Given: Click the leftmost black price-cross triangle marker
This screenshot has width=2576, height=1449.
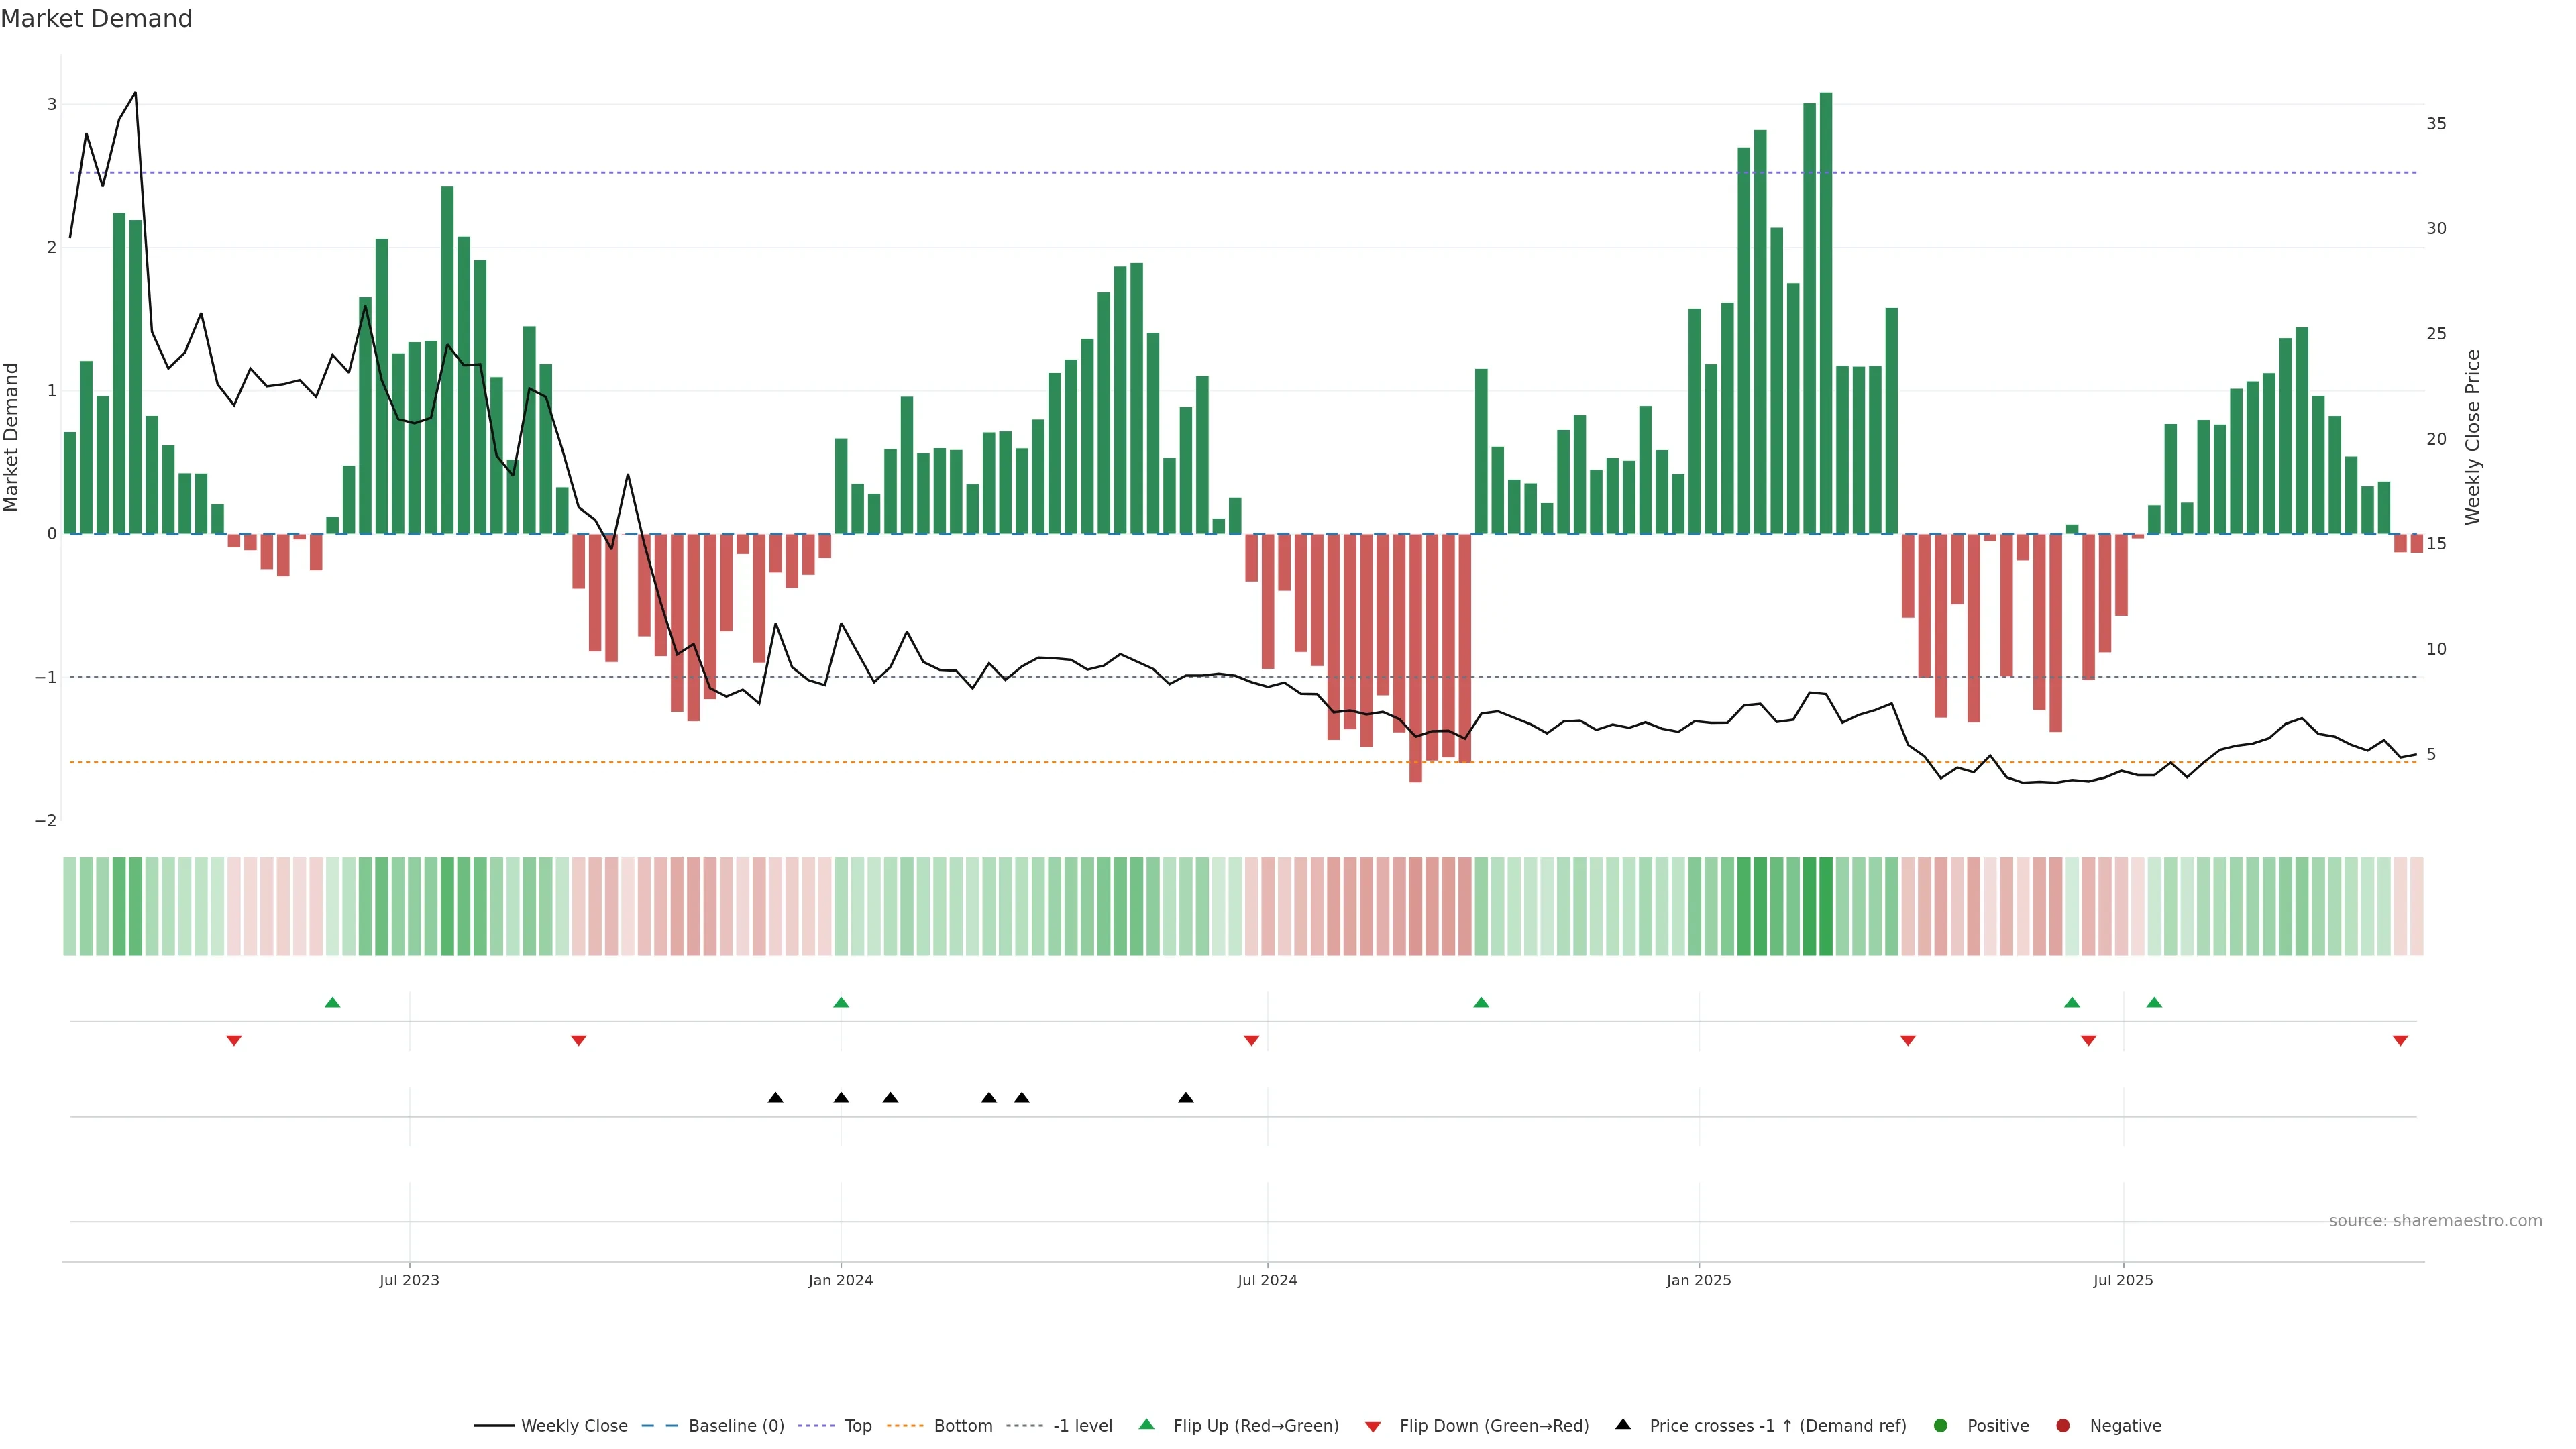Looking at the screenshot, I should click(775, 1097).
